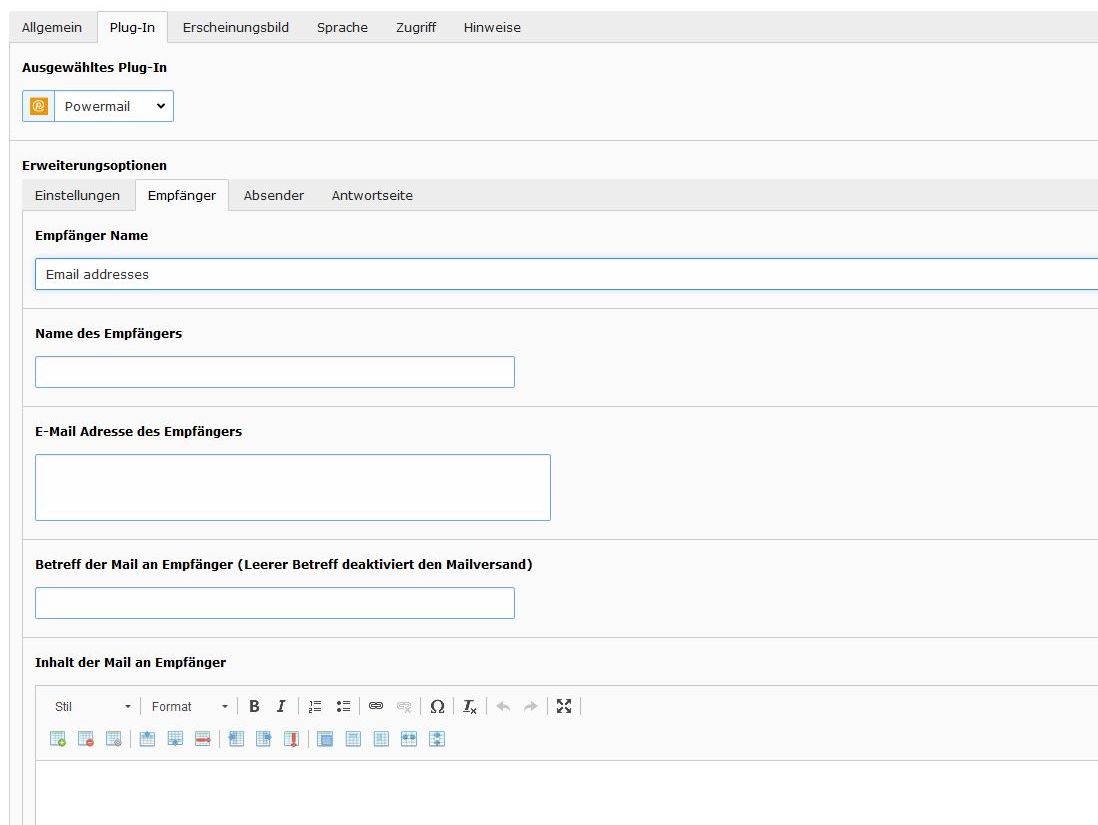Focus the E-Mail Adresse des Empfängers textarea
The height and width of the screenshot is (825, 1098).
[292, 487]
